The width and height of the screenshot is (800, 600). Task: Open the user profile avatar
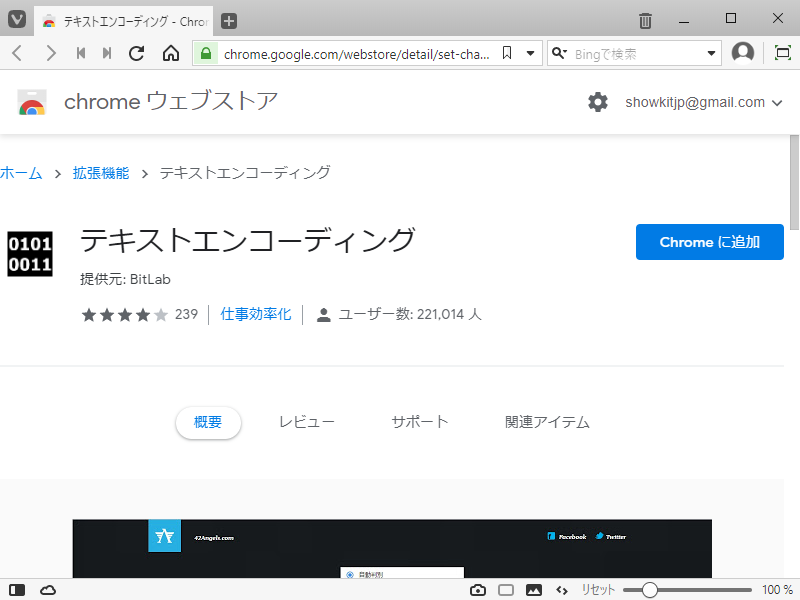743,53
